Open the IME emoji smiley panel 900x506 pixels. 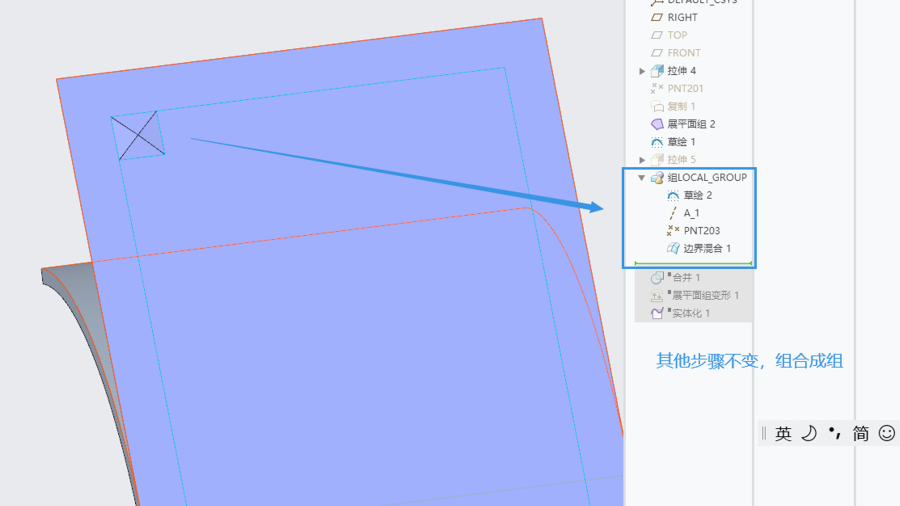click(886, 433)
